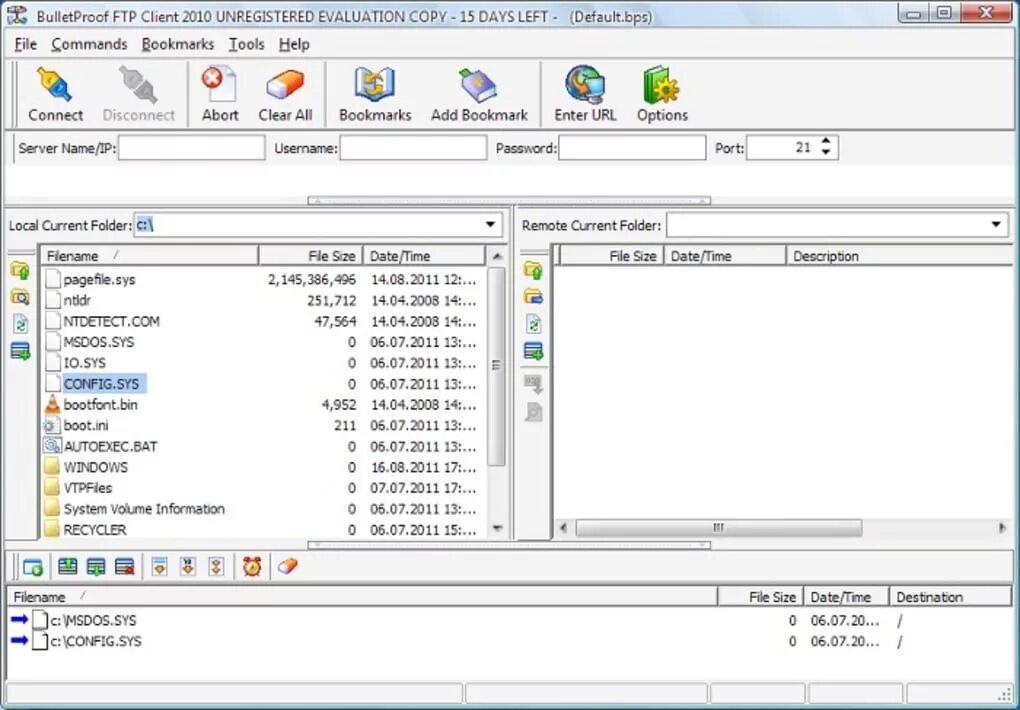
Task: Click the remote pane refresh icon
Action: point(533,324)
